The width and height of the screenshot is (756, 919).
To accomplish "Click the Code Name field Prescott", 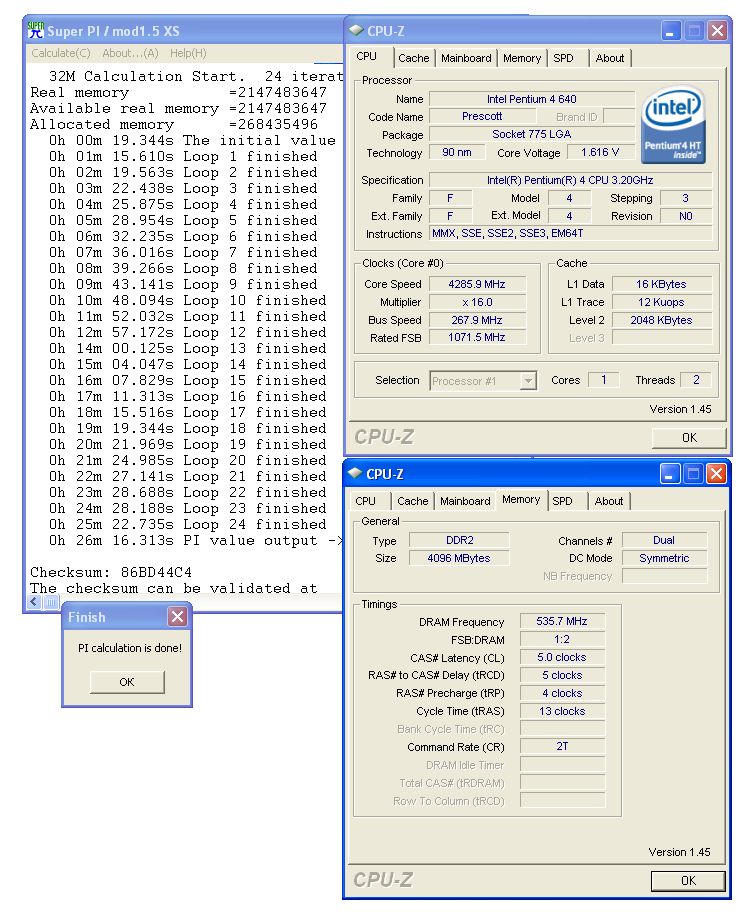I will [x=482, y=116].
